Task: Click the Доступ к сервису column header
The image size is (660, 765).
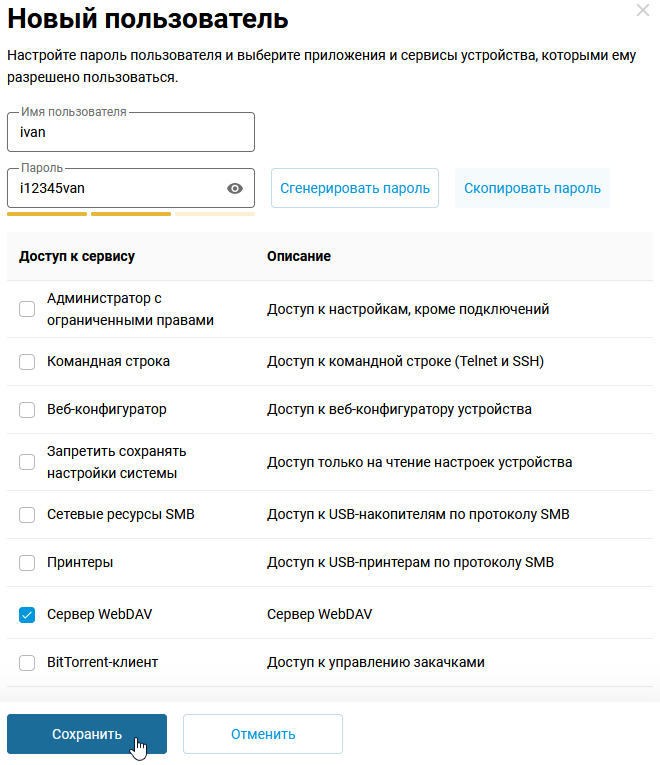Action: coord(77,256)
